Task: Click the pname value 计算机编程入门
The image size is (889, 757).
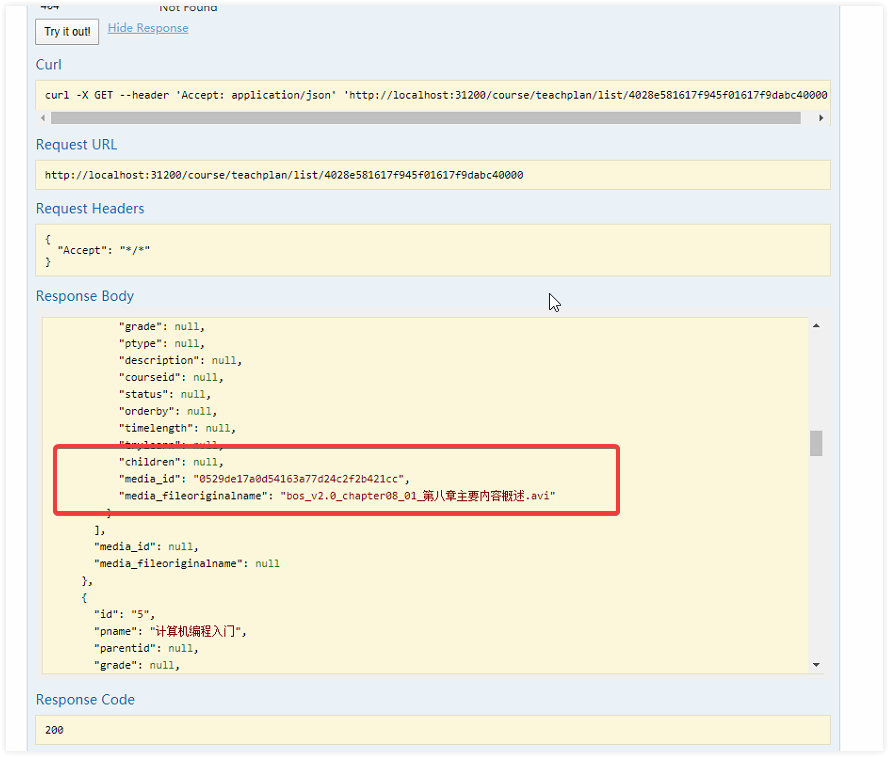Action: click(x=196, y=632)
